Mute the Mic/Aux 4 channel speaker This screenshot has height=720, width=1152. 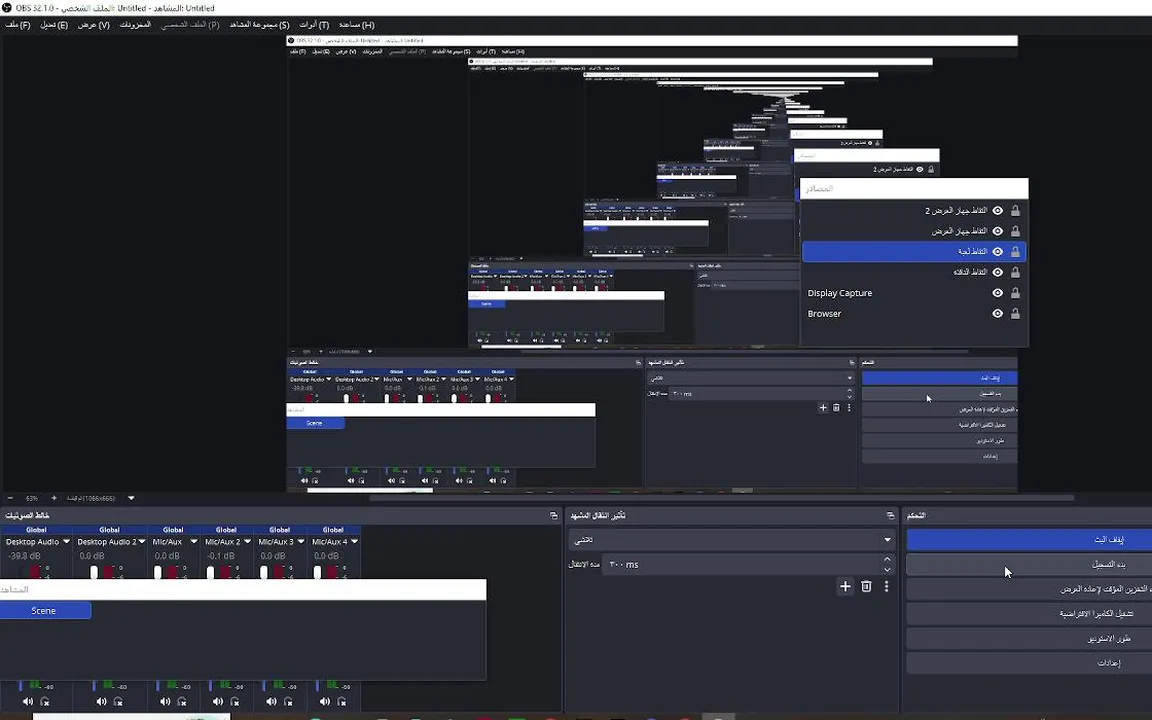(x=325, y=702)
